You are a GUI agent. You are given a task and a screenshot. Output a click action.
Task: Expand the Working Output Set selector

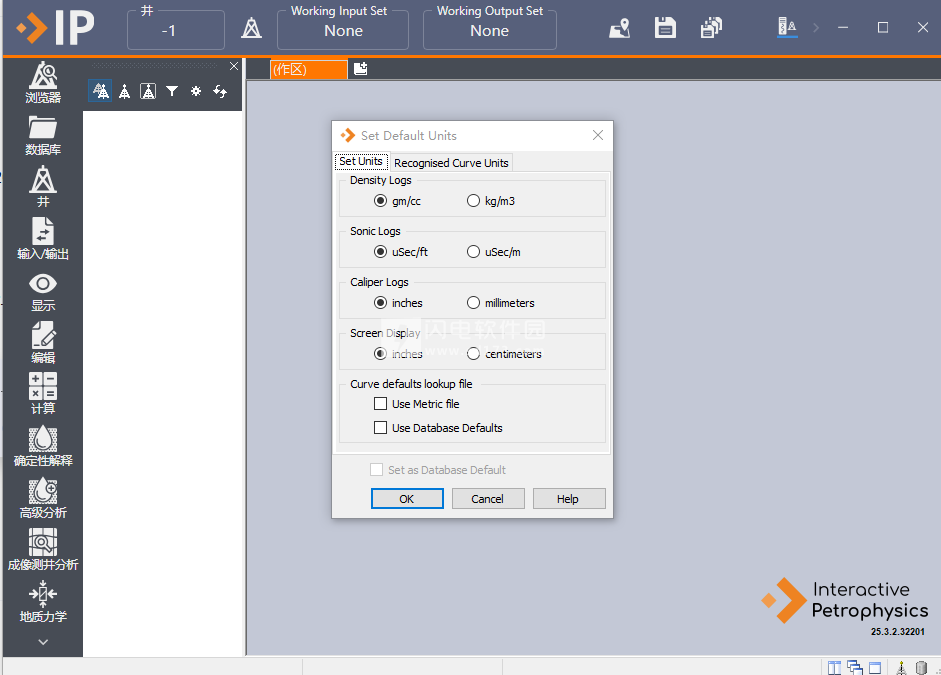tap(489, 30)
